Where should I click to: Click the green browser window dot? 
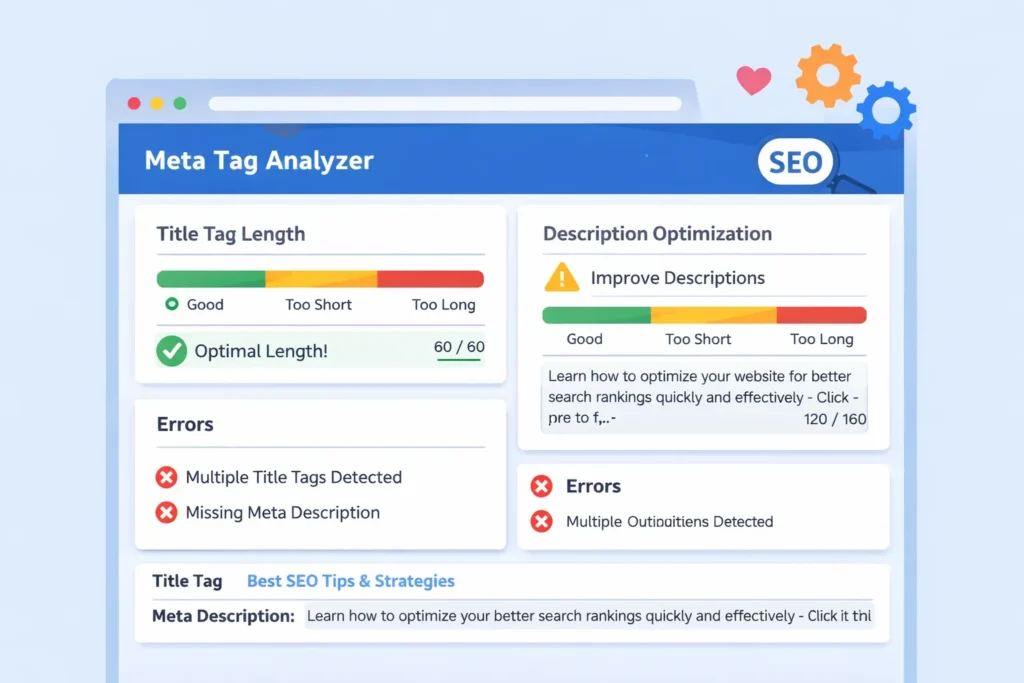click(x=180, y=103)
